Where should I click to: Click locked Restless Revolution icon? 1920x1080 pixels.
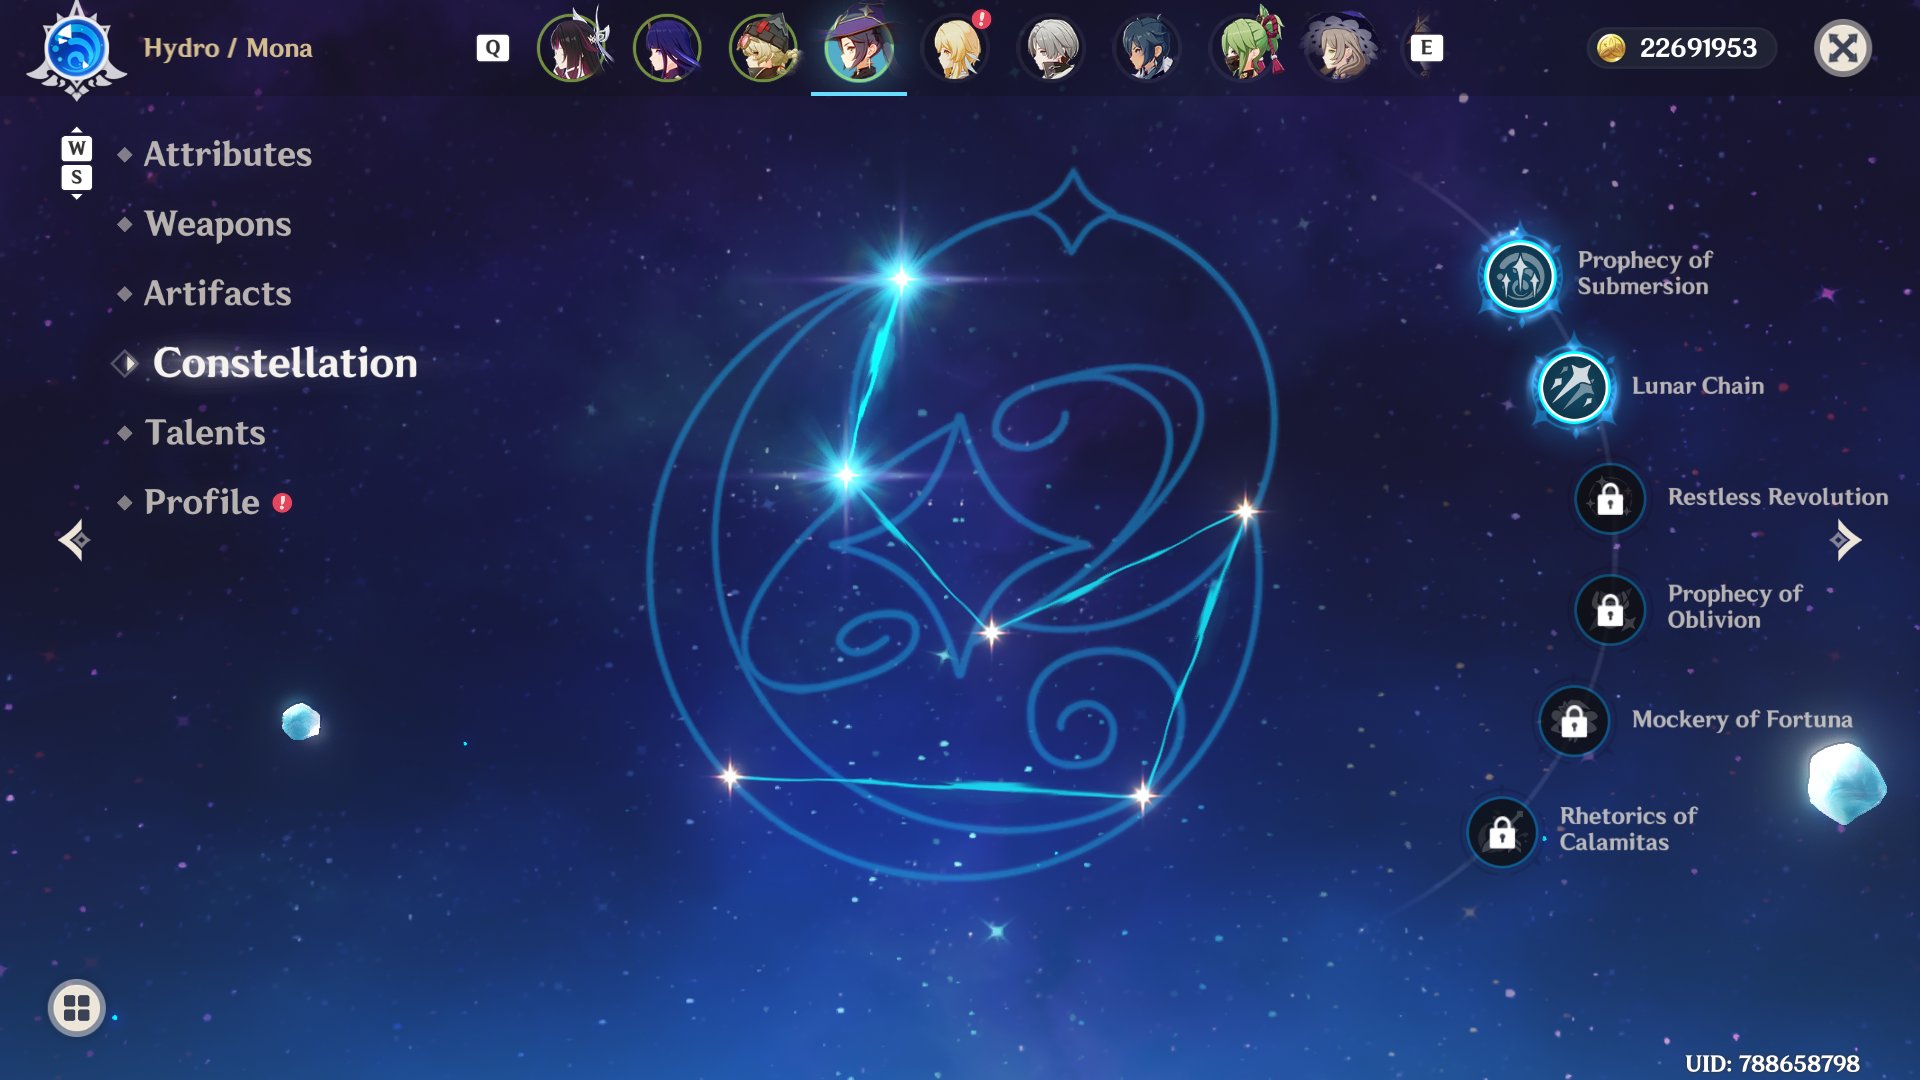1610,498
